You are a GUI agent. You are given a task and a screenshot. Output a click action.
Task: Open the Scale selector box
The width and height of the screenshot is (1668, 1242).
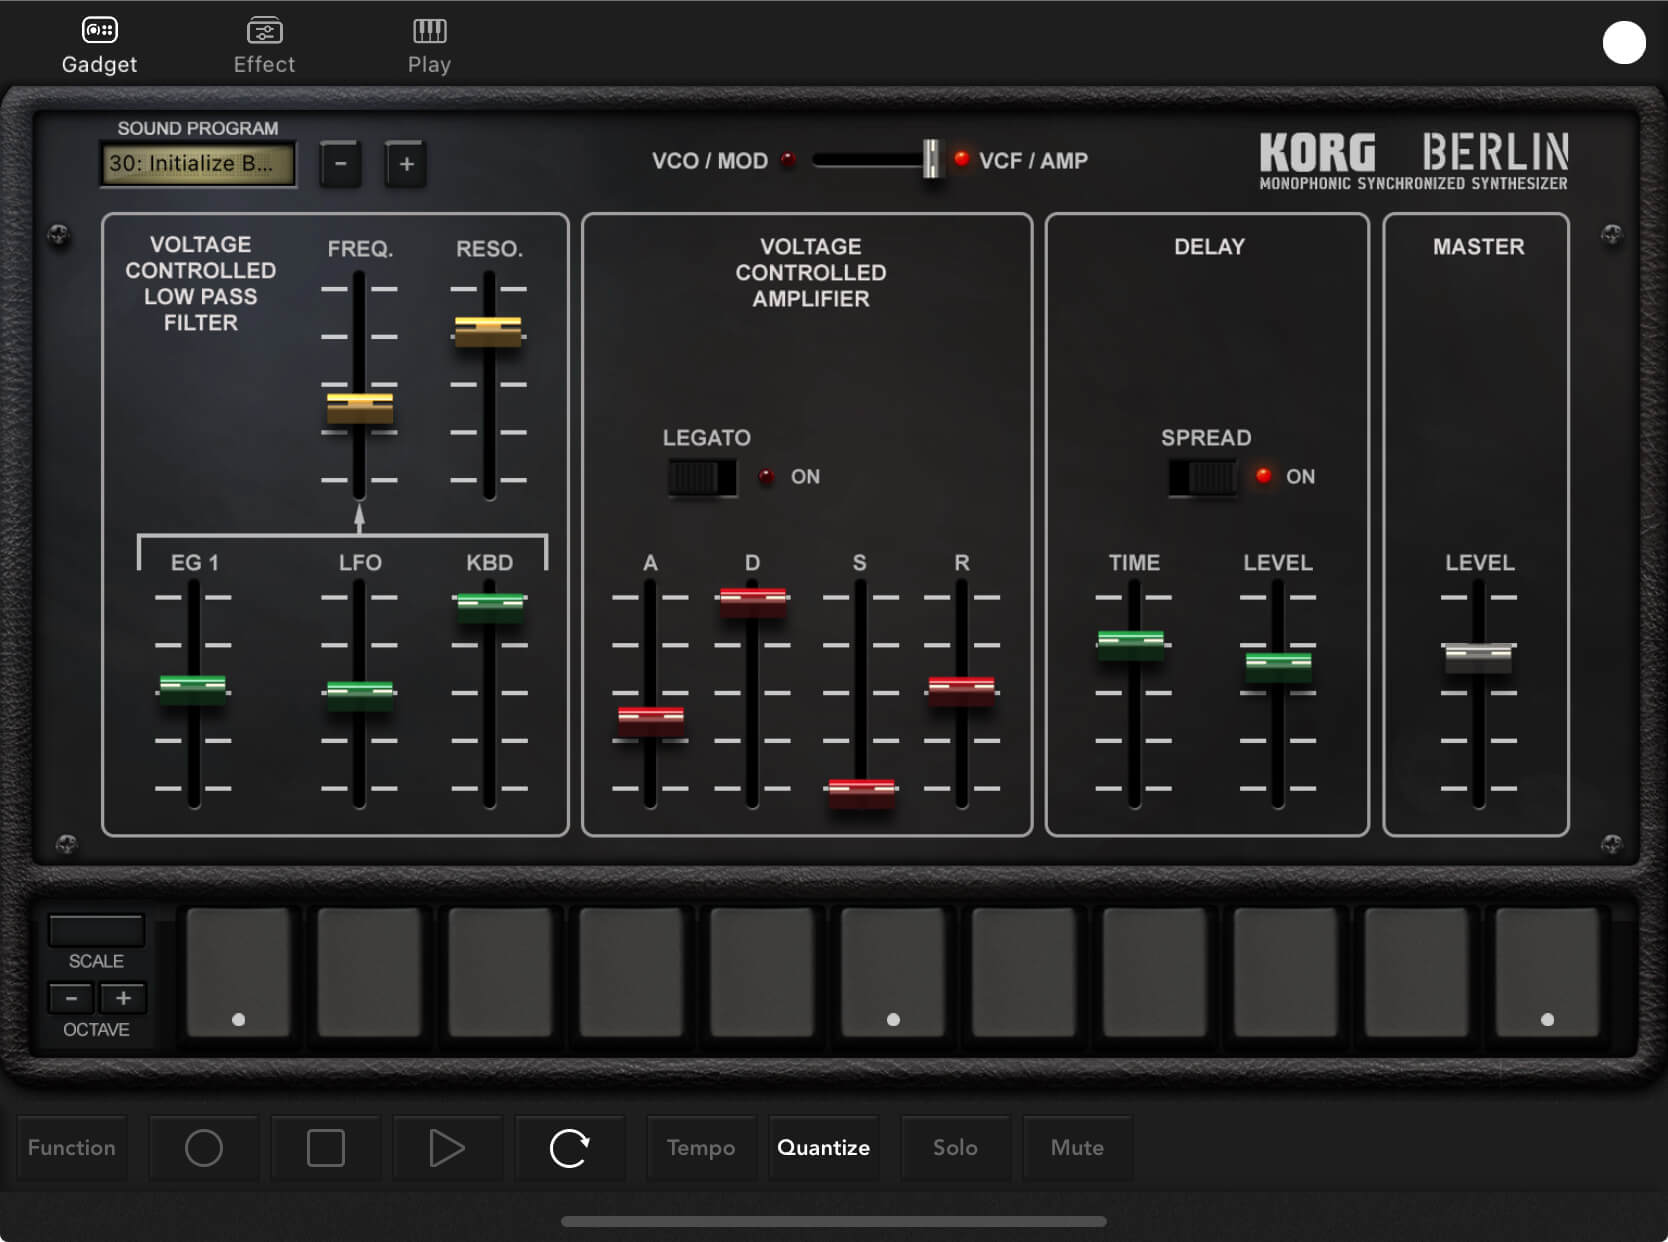pyautogui.click(x=96, y=931)
